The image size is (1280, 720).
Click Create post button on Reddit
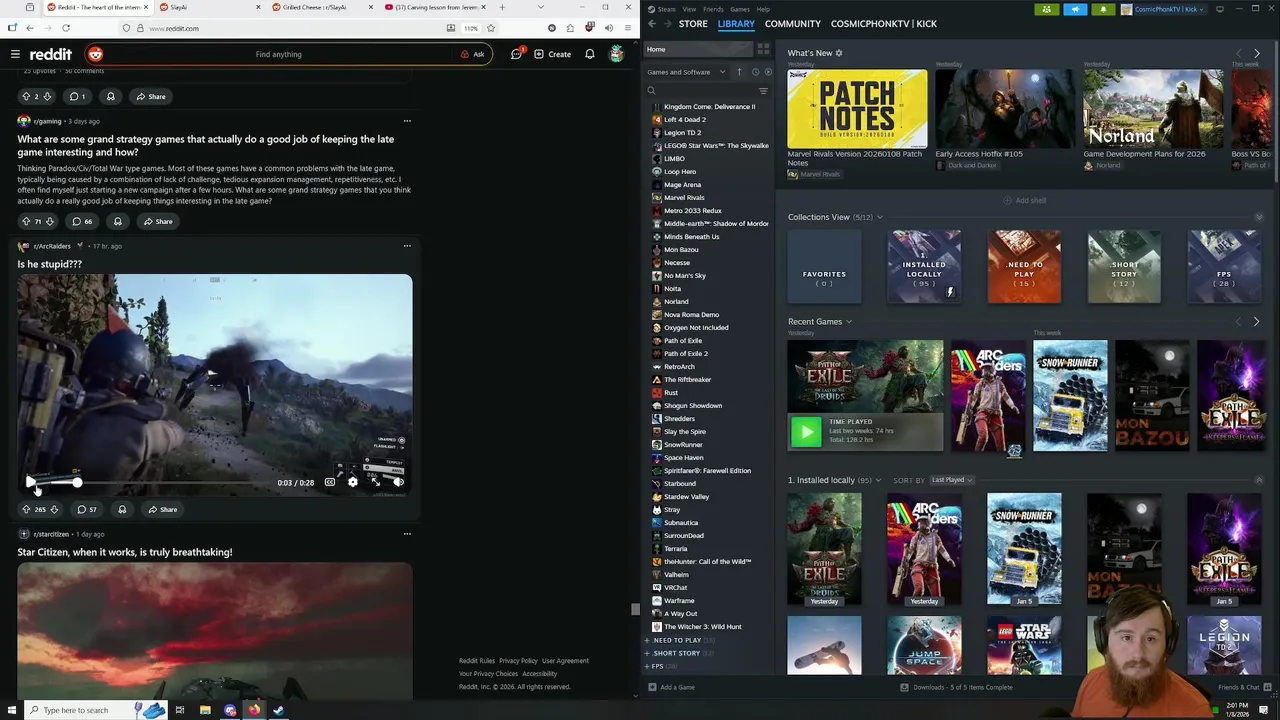552,54
